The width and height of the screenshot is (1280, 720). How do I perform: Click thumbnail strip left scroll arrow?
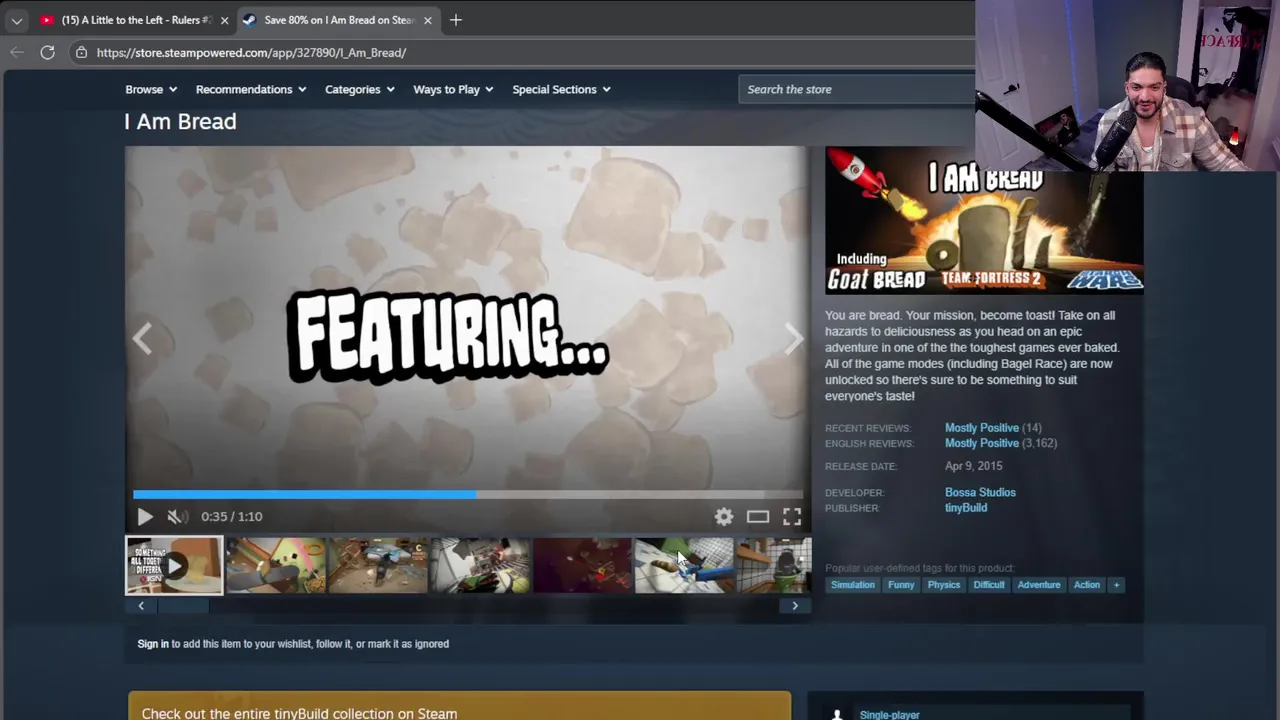pyautogui.click(x=141, y=605)
